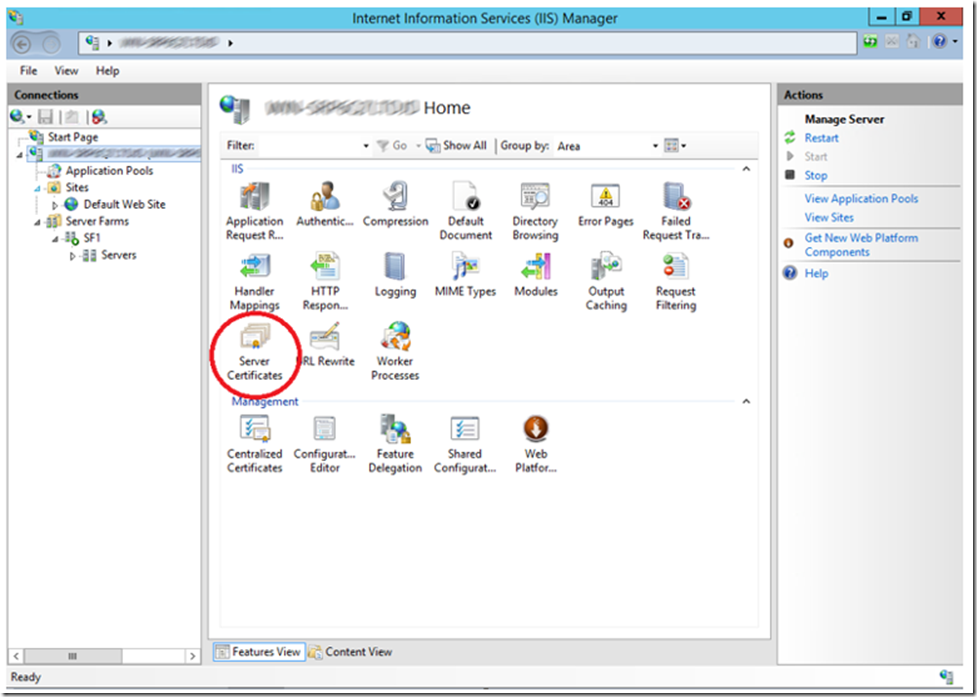This screenshot has width=977, height=697.
Task: Select the SF1 server farm node
Action: (x=92, y=238)
